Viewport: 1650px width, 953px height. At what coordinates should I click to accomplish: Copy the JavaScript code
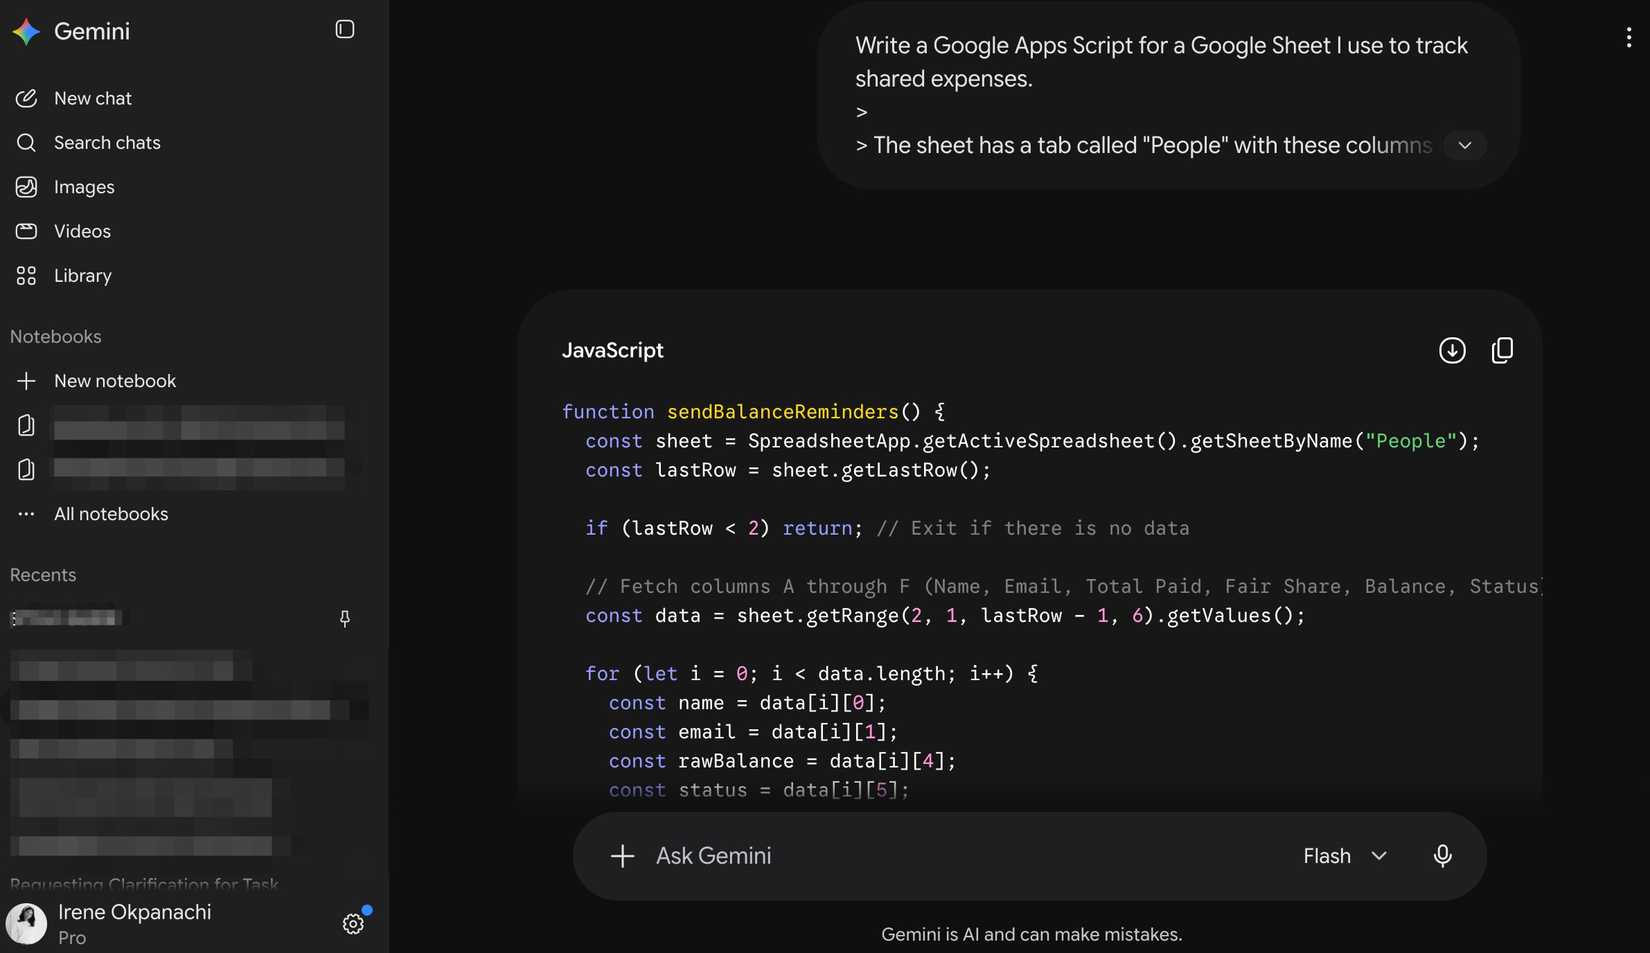coord(1502,350)
